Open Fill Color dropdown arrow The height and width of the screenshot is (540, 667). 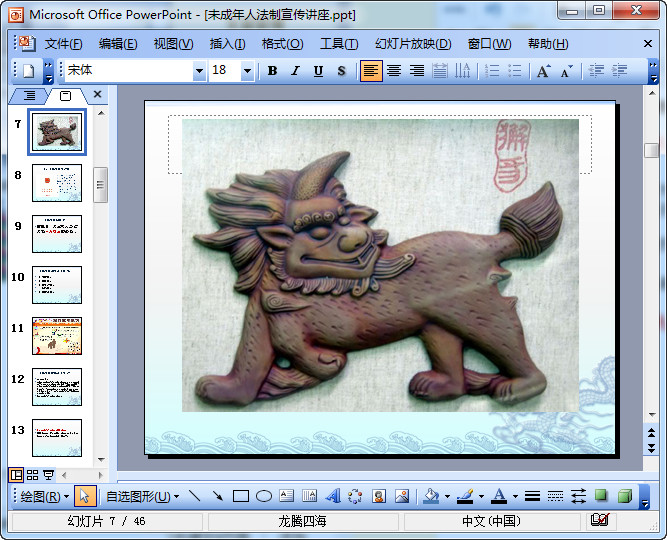click(x=448, y=496)
